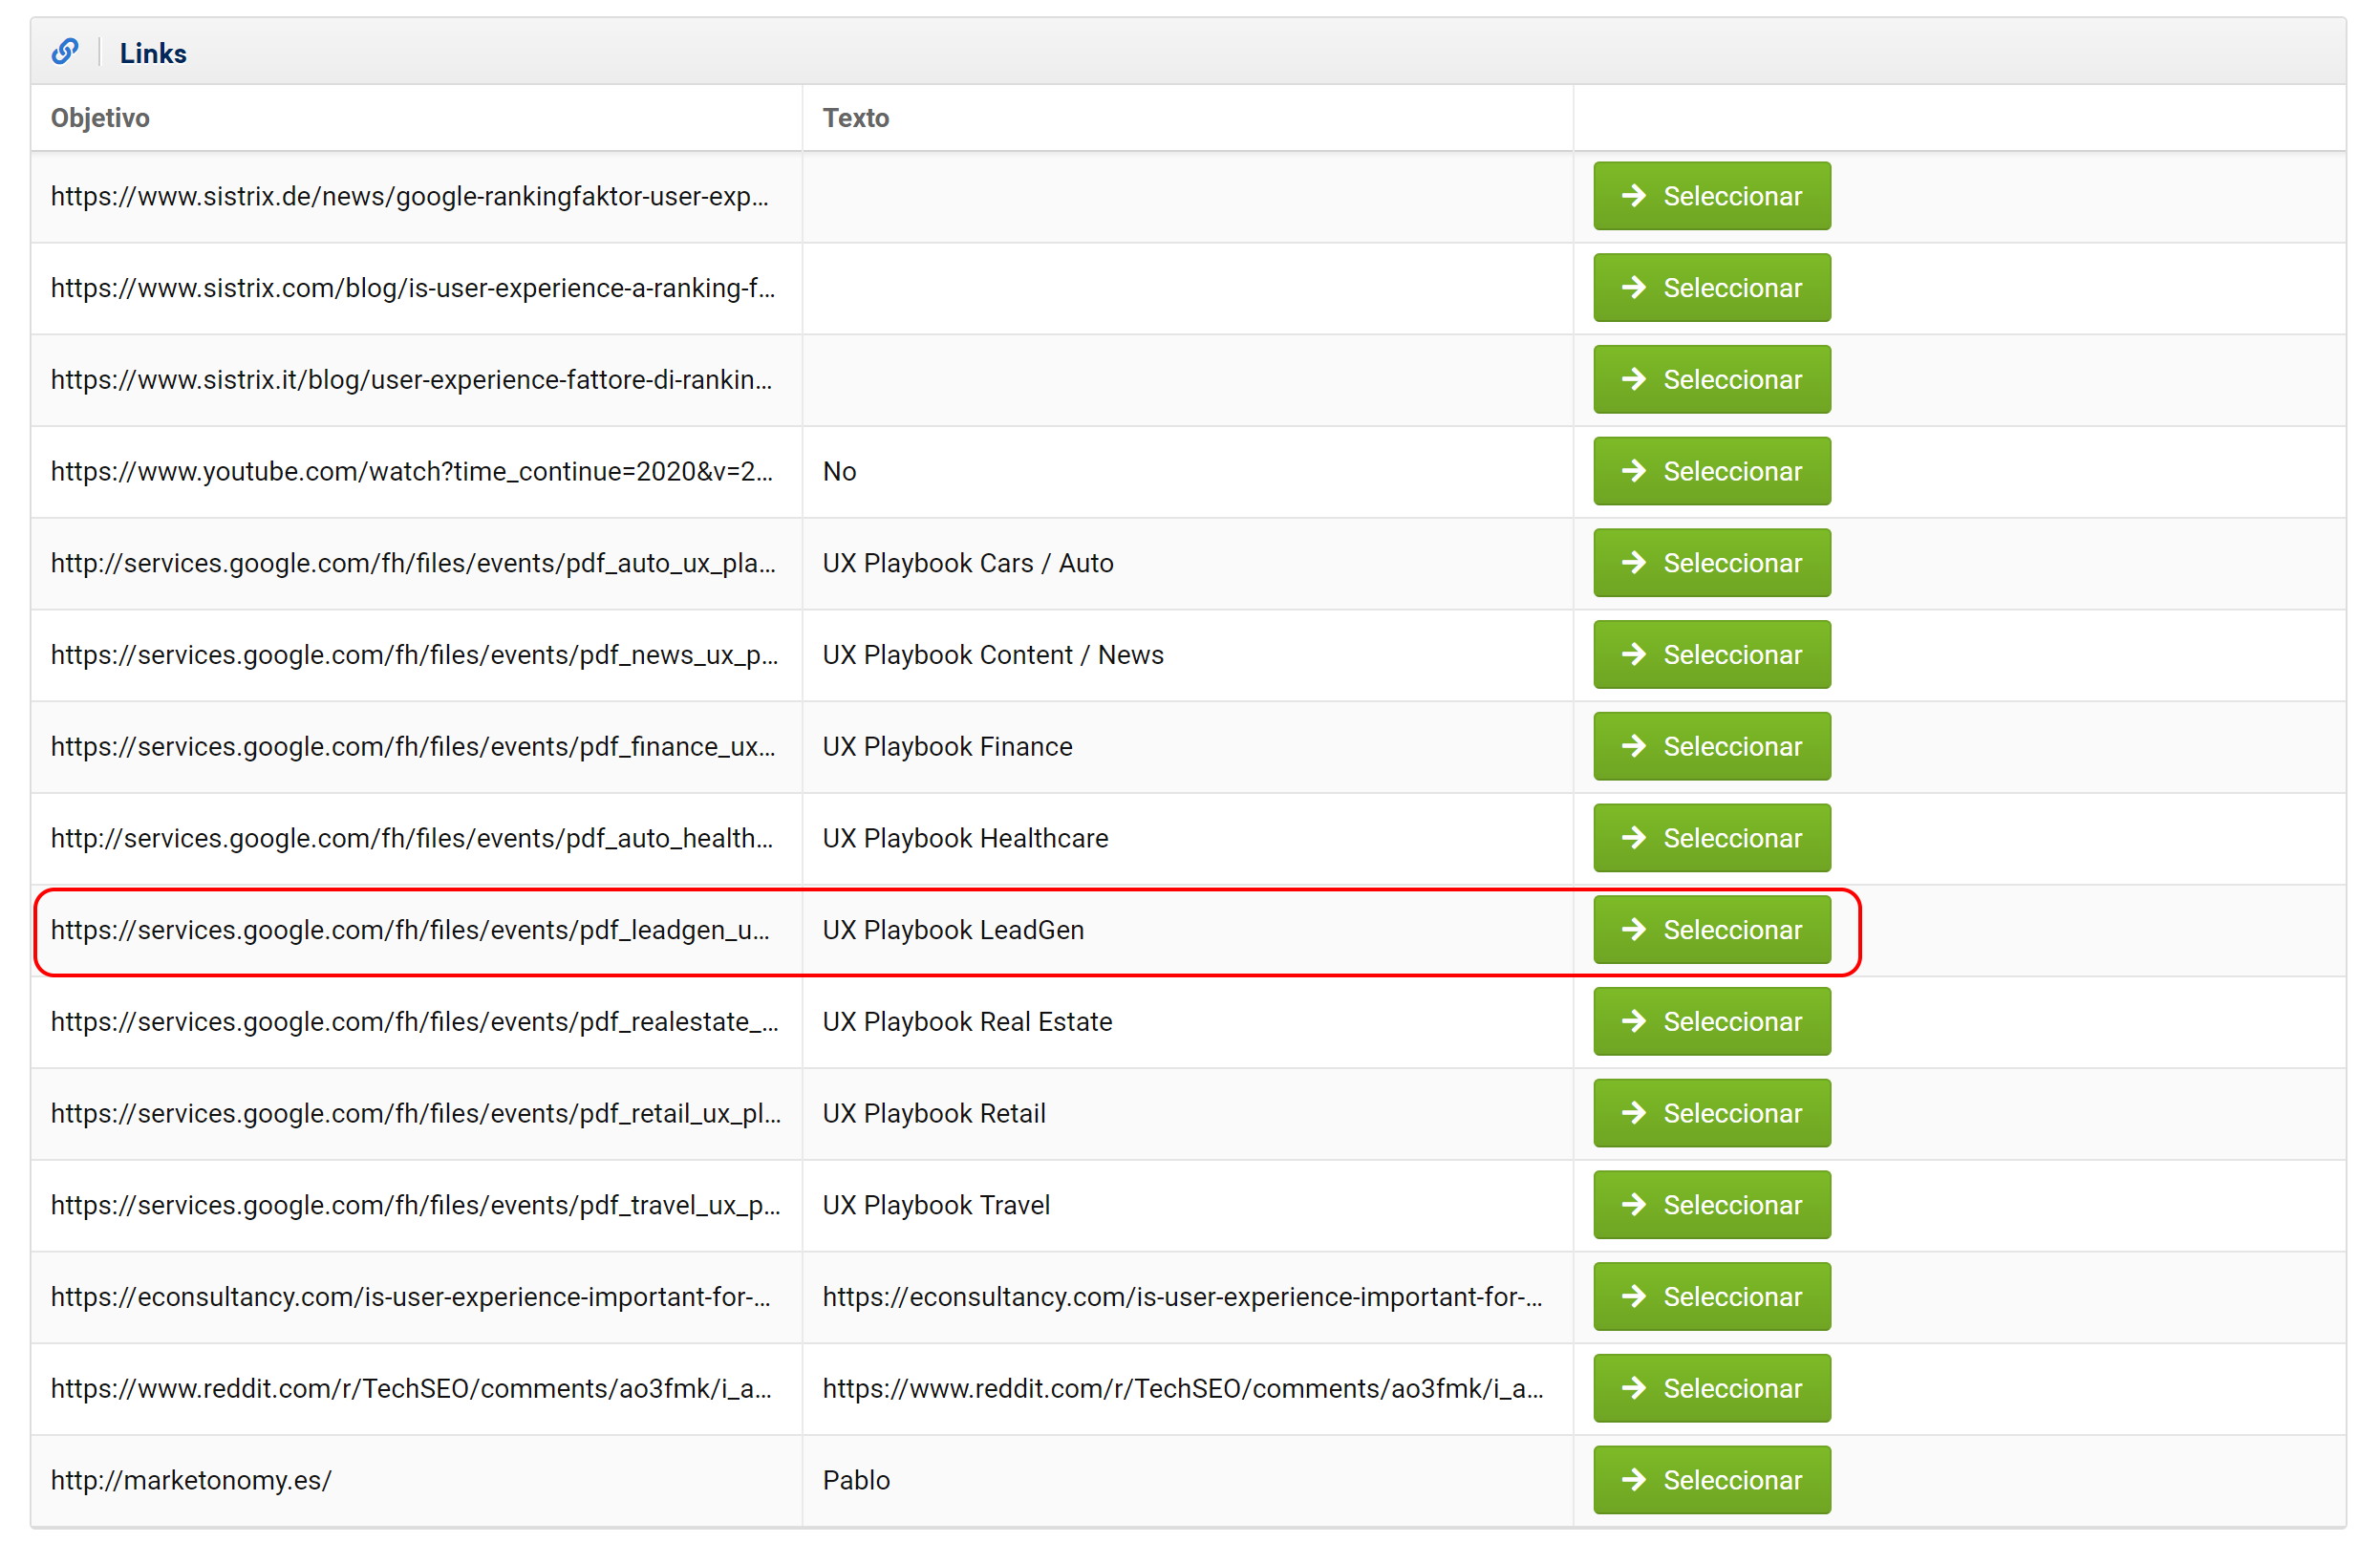The image size is (2380, 1564).
Task: Click the Texto column header
Action: click(x=855, y=118)
